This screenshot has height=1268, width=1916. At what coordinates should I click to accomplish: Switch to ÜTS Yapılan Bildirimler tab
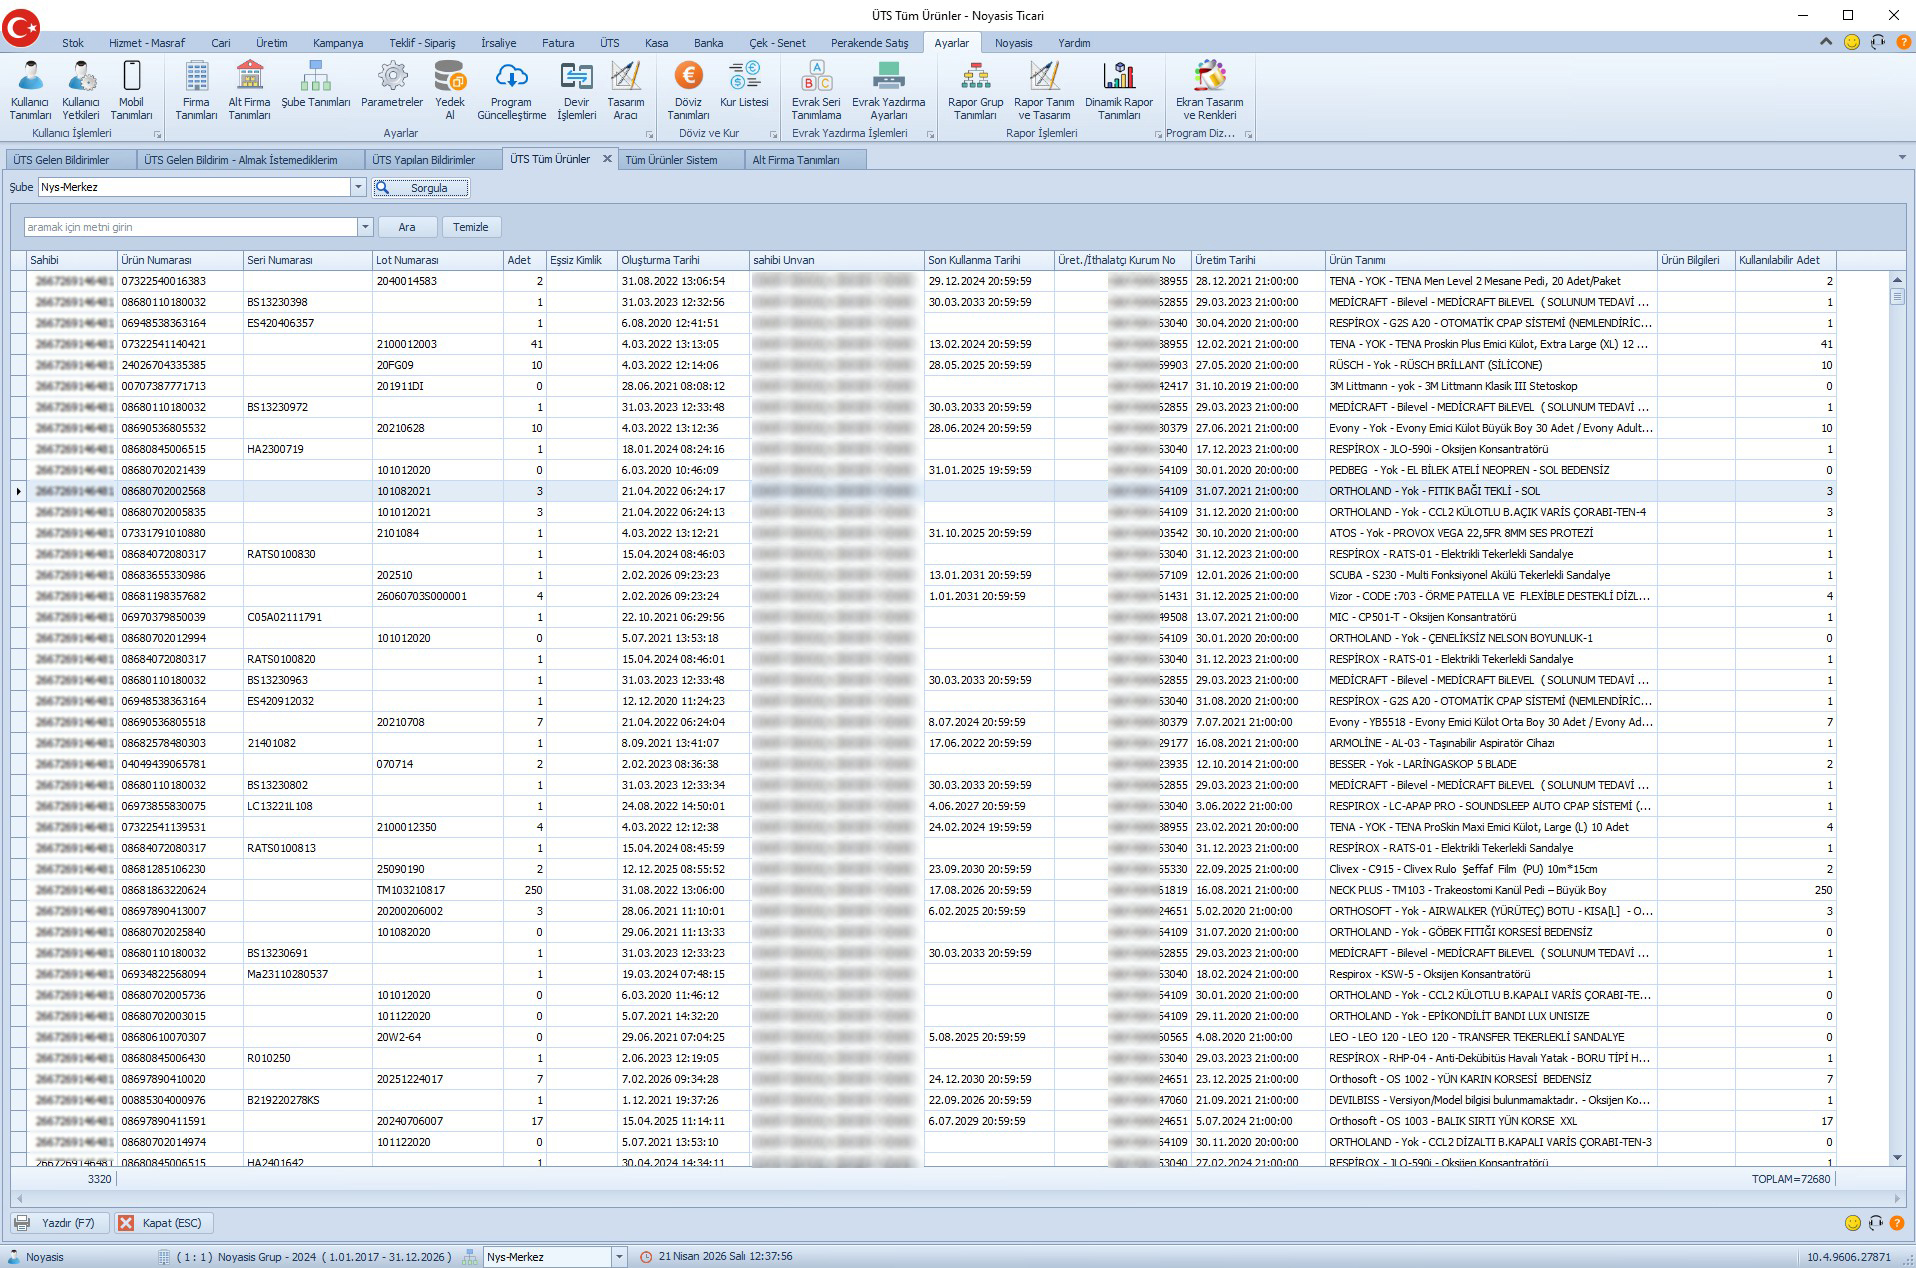pyautogui.click(x=423, y=160)
